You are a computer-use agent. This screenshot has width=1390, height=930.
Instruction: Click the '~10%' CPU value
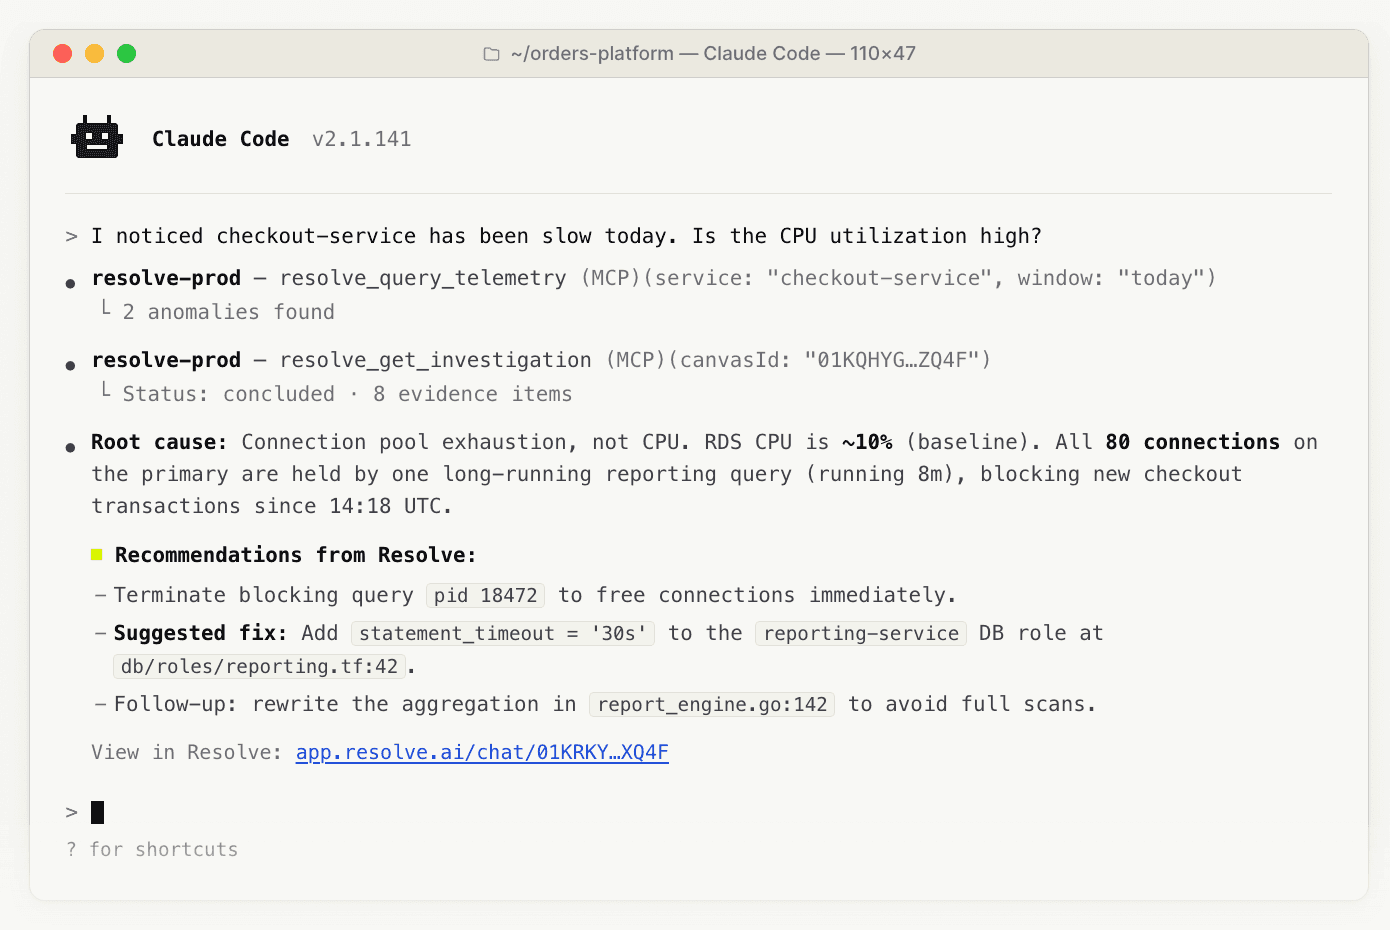pos(867,442)
